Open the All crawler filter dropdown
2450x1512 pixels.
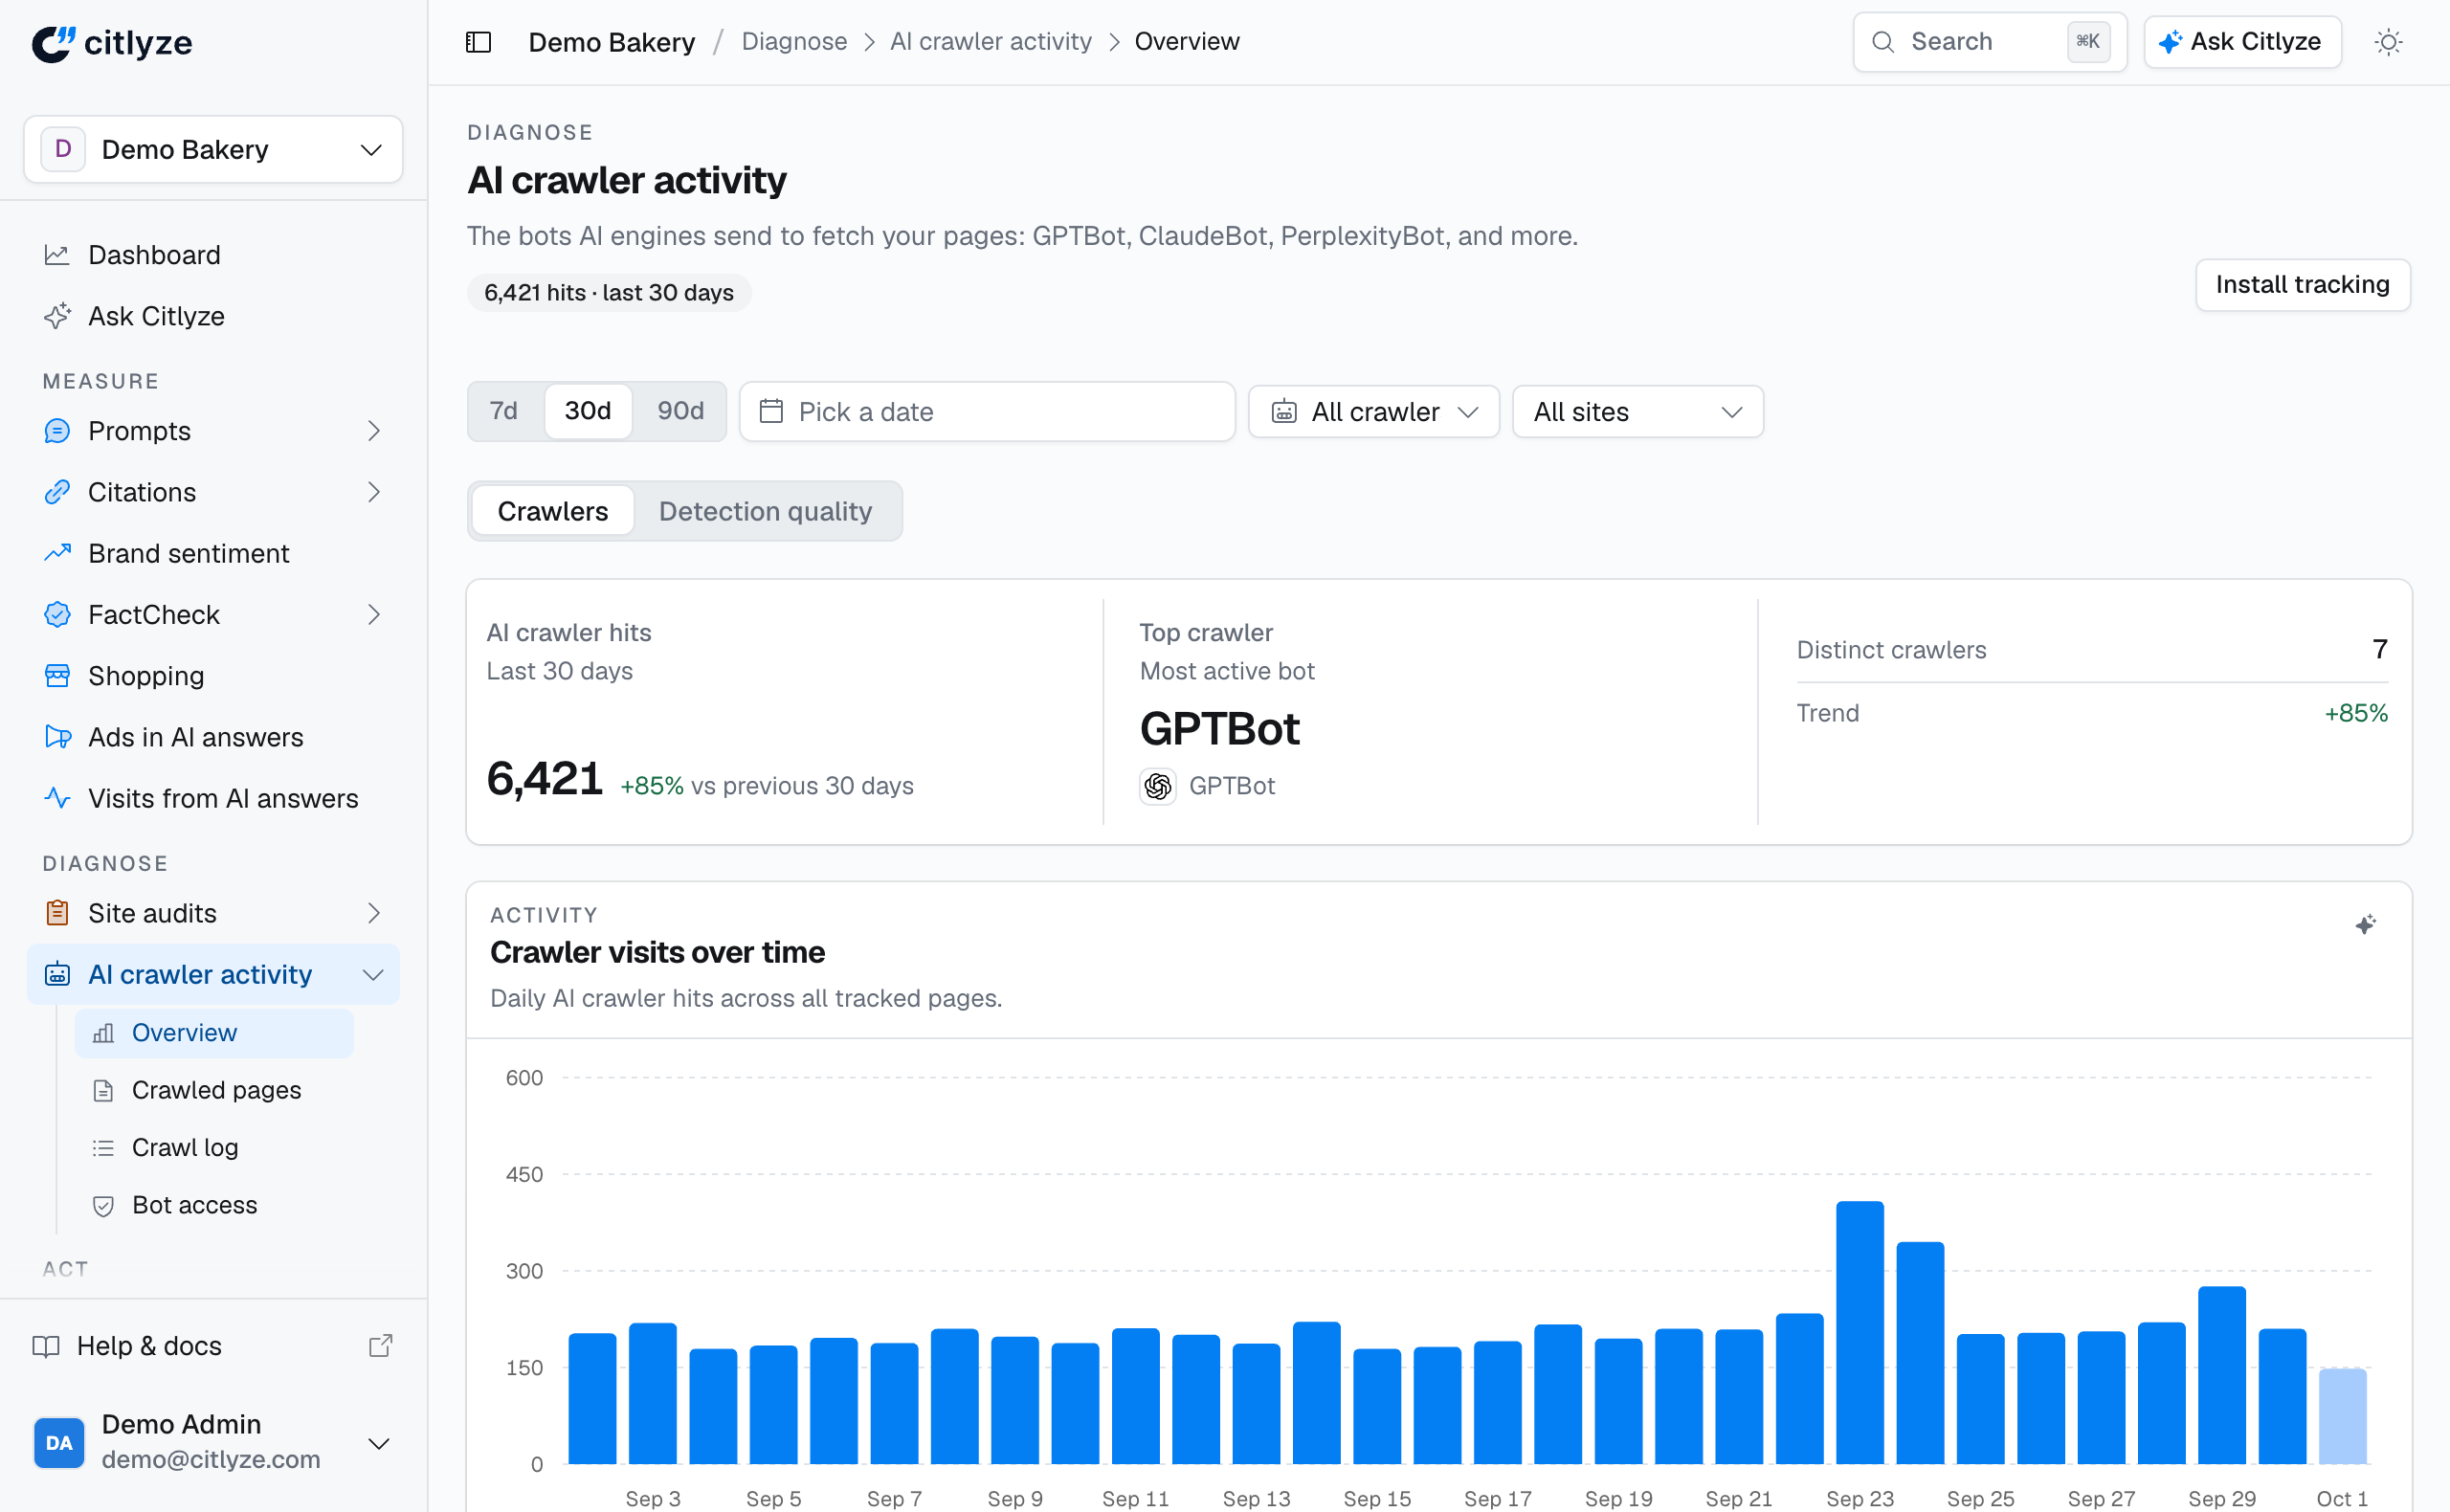tap(1373, 411)
